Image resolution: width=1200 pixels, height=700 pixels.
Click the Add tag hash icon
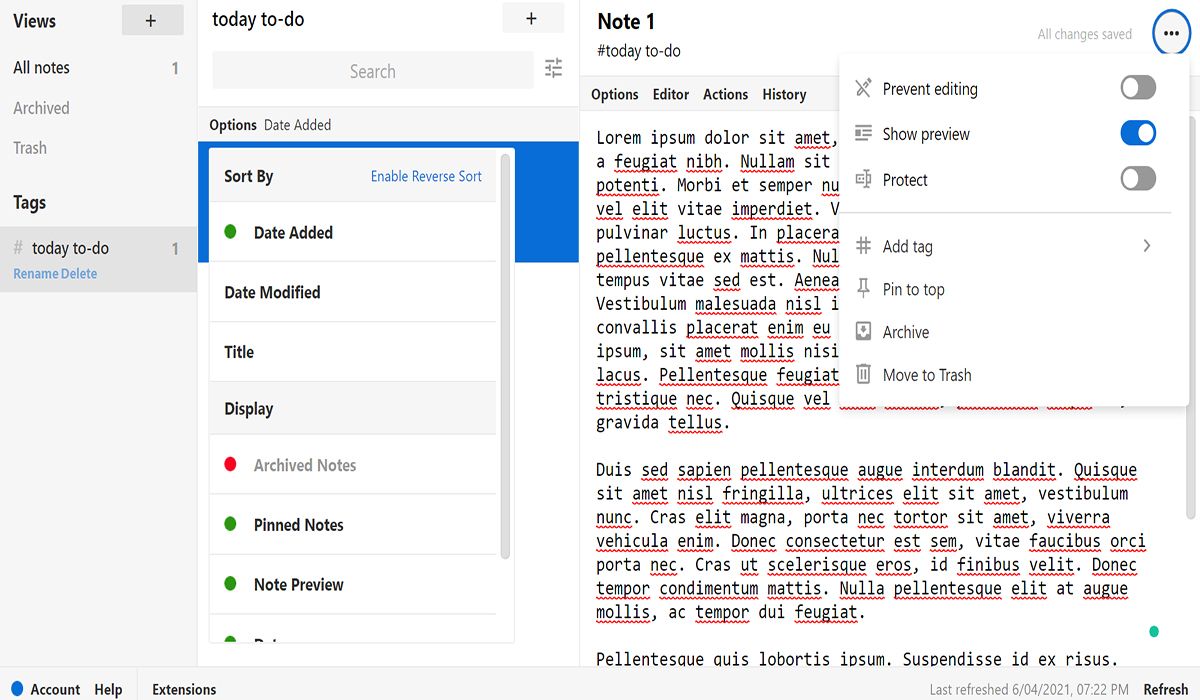863,246
